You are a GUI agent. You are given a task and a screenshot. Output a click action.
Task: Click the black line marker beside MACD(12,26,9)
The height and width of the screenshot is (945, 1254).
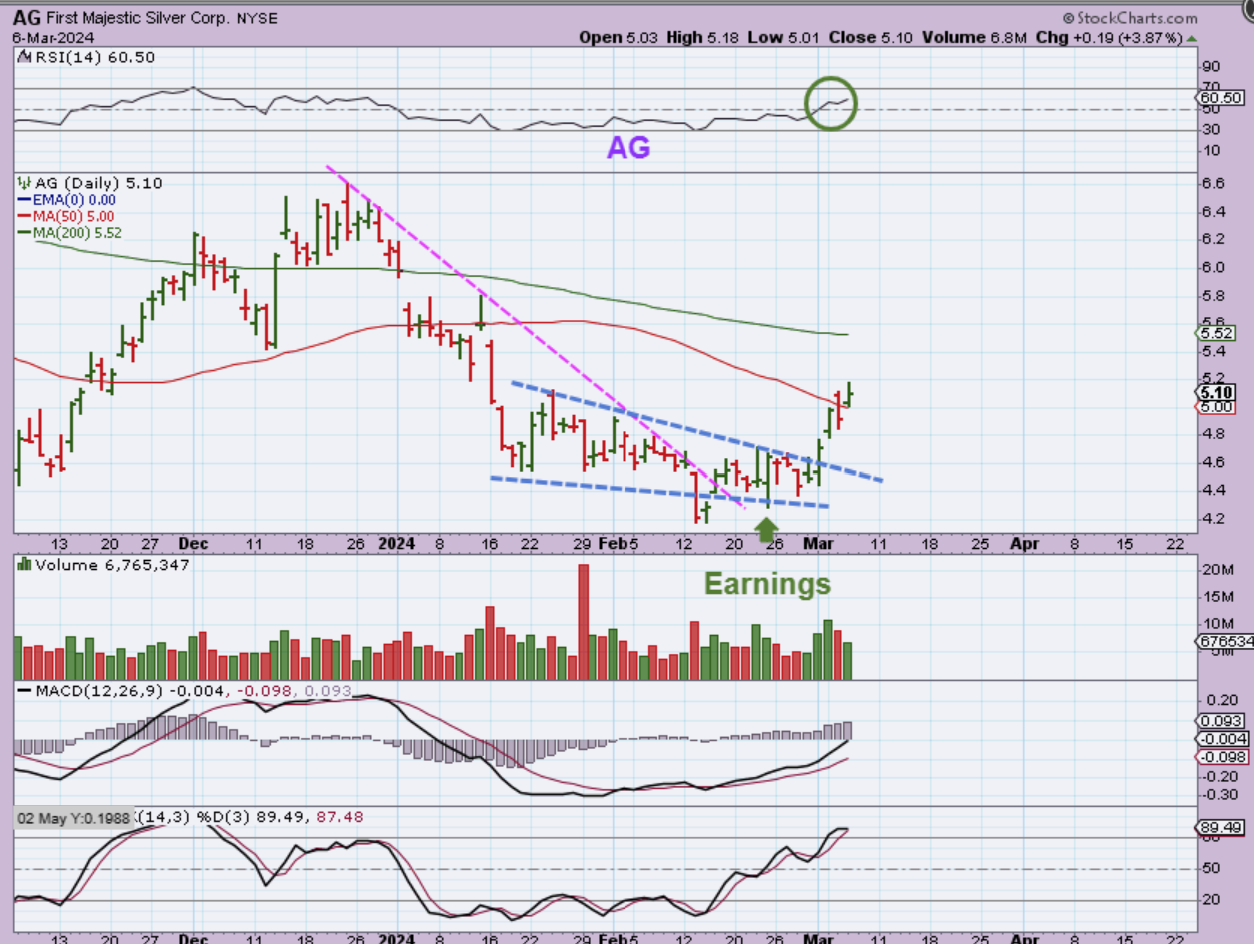click(x=24, y=691)
